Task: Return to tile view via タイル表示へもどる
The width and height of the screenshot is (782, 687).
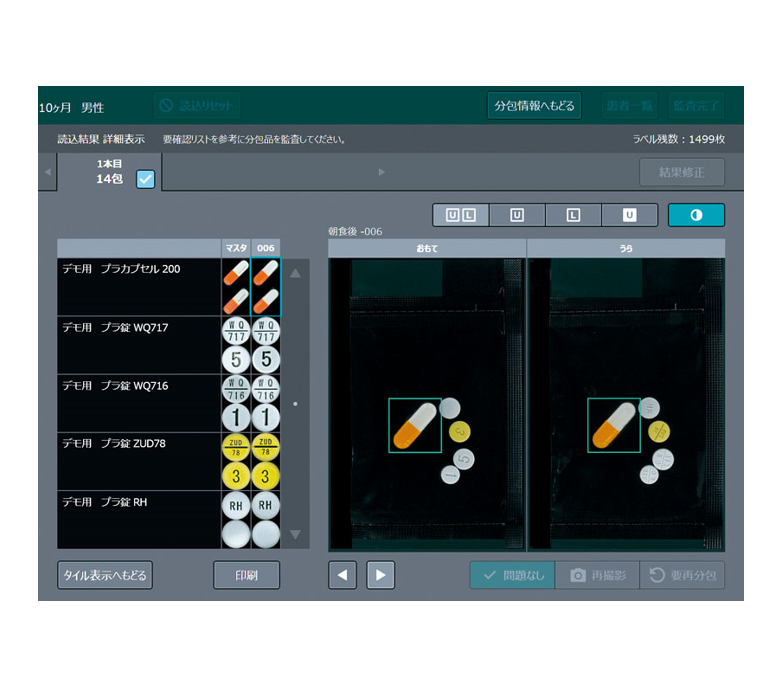Action: [105, 575]
